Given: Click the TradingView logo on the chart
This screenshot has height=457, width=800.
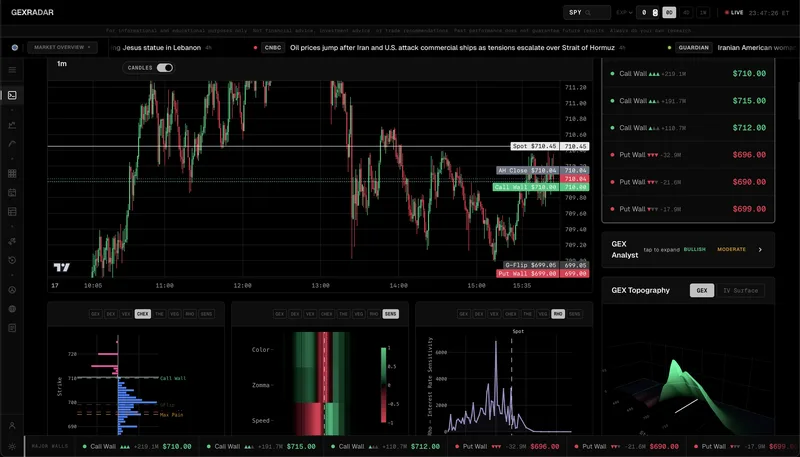Looking at the screenshot, I should tap(61, 267).
